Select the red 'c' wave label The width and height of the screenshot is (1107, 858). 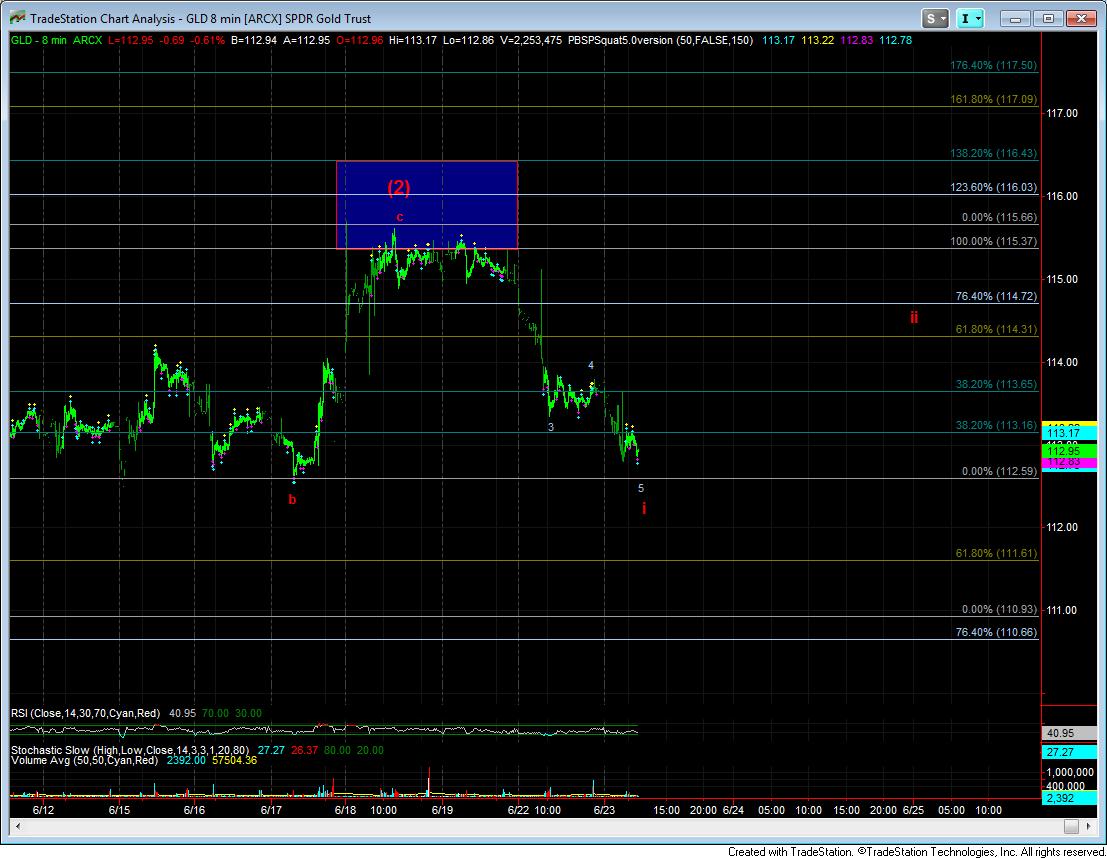click(x=400, y=217)
